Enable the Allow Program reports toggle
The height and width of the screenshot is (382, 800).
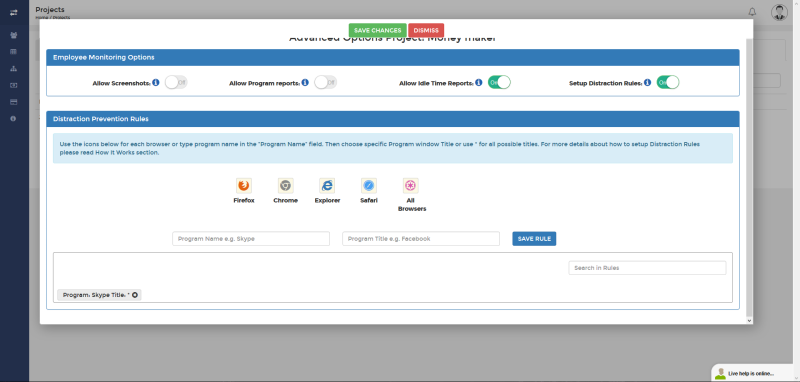[x=326, y=82]
